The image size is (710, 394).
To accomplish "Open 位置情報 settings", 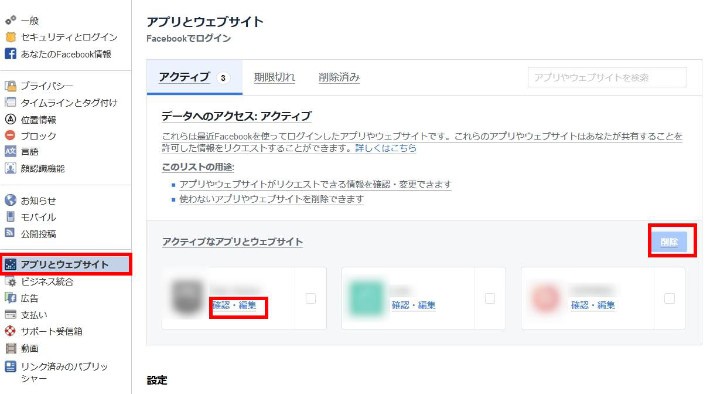I will [x=38, y=120].
